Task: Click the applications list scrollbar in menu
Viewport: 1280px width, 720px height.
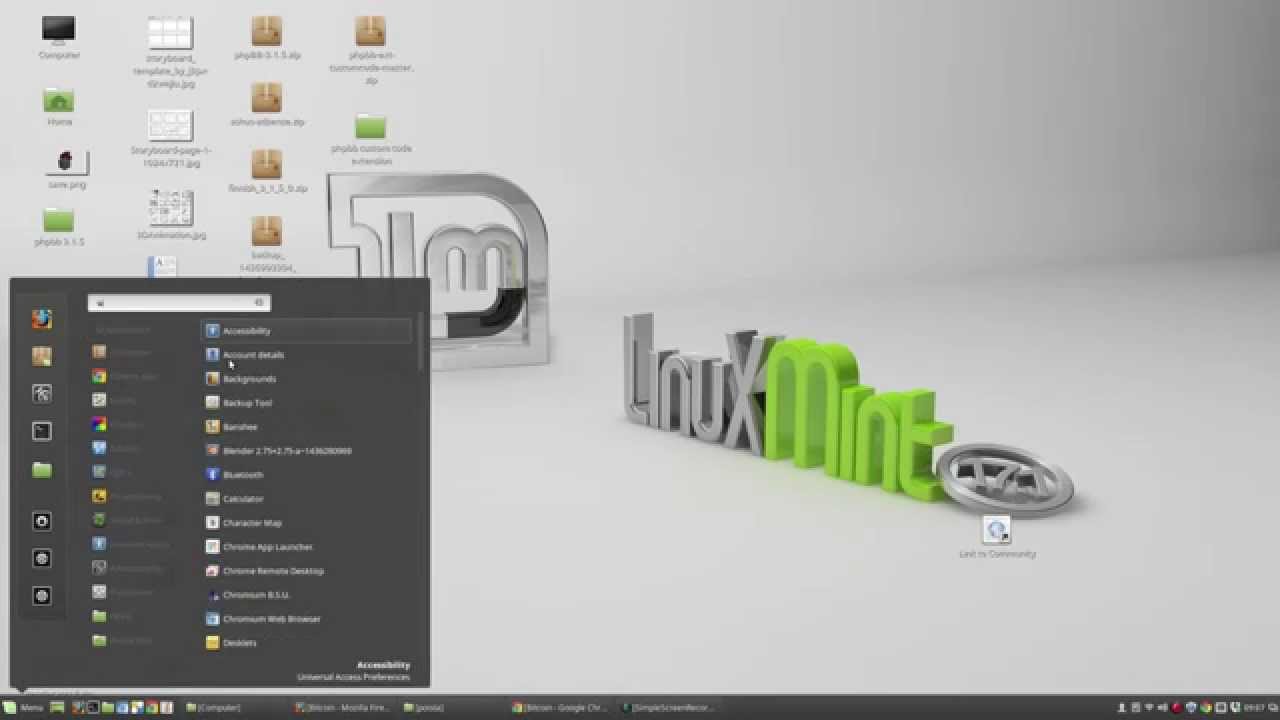Action: 421,340
